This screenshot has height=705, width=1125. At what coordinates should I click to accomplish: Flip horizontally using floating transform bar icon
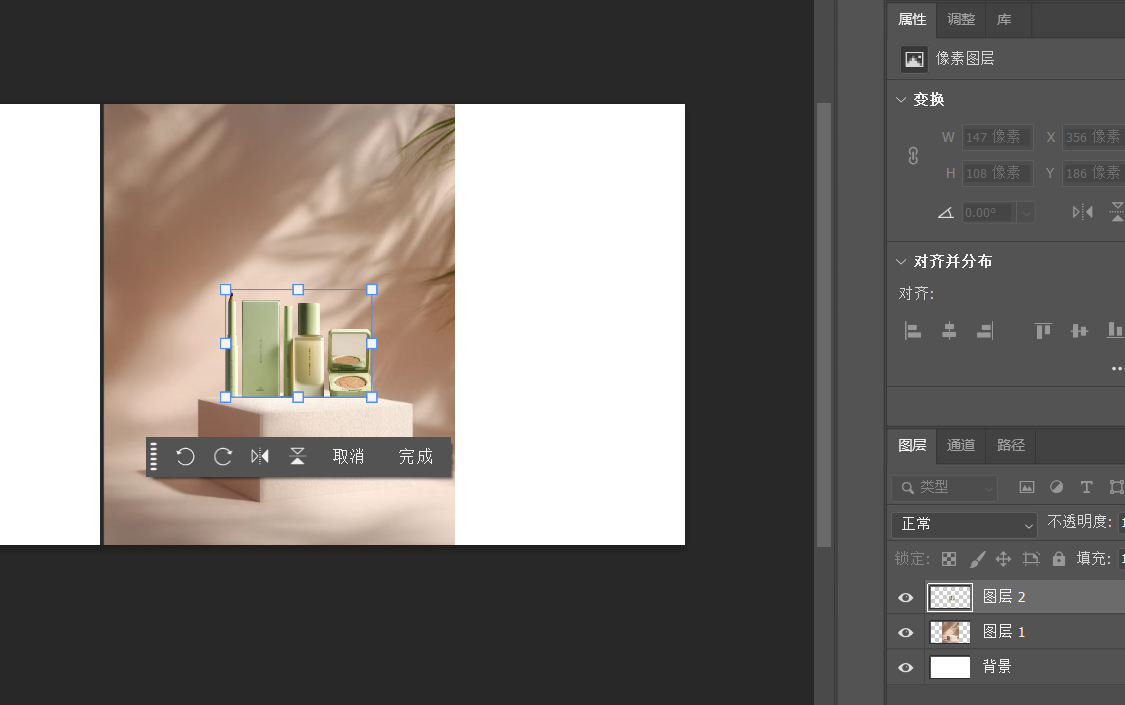260,457
